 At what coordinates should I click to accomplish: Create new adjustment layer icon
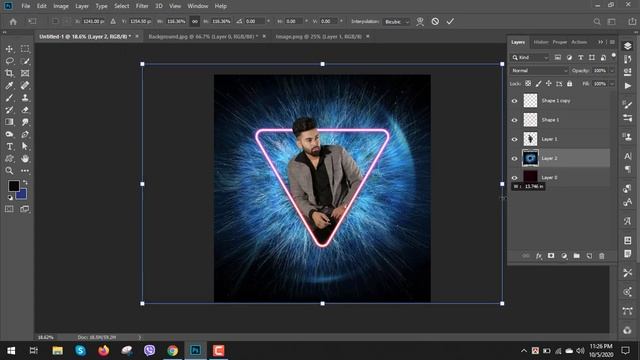tap(564, 256)
